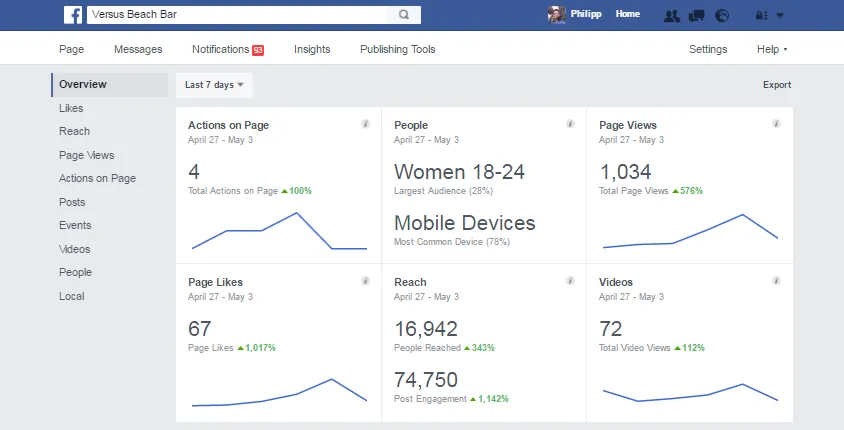
Task: Switch to the Insights tab
Action: (x=312, y=49)
